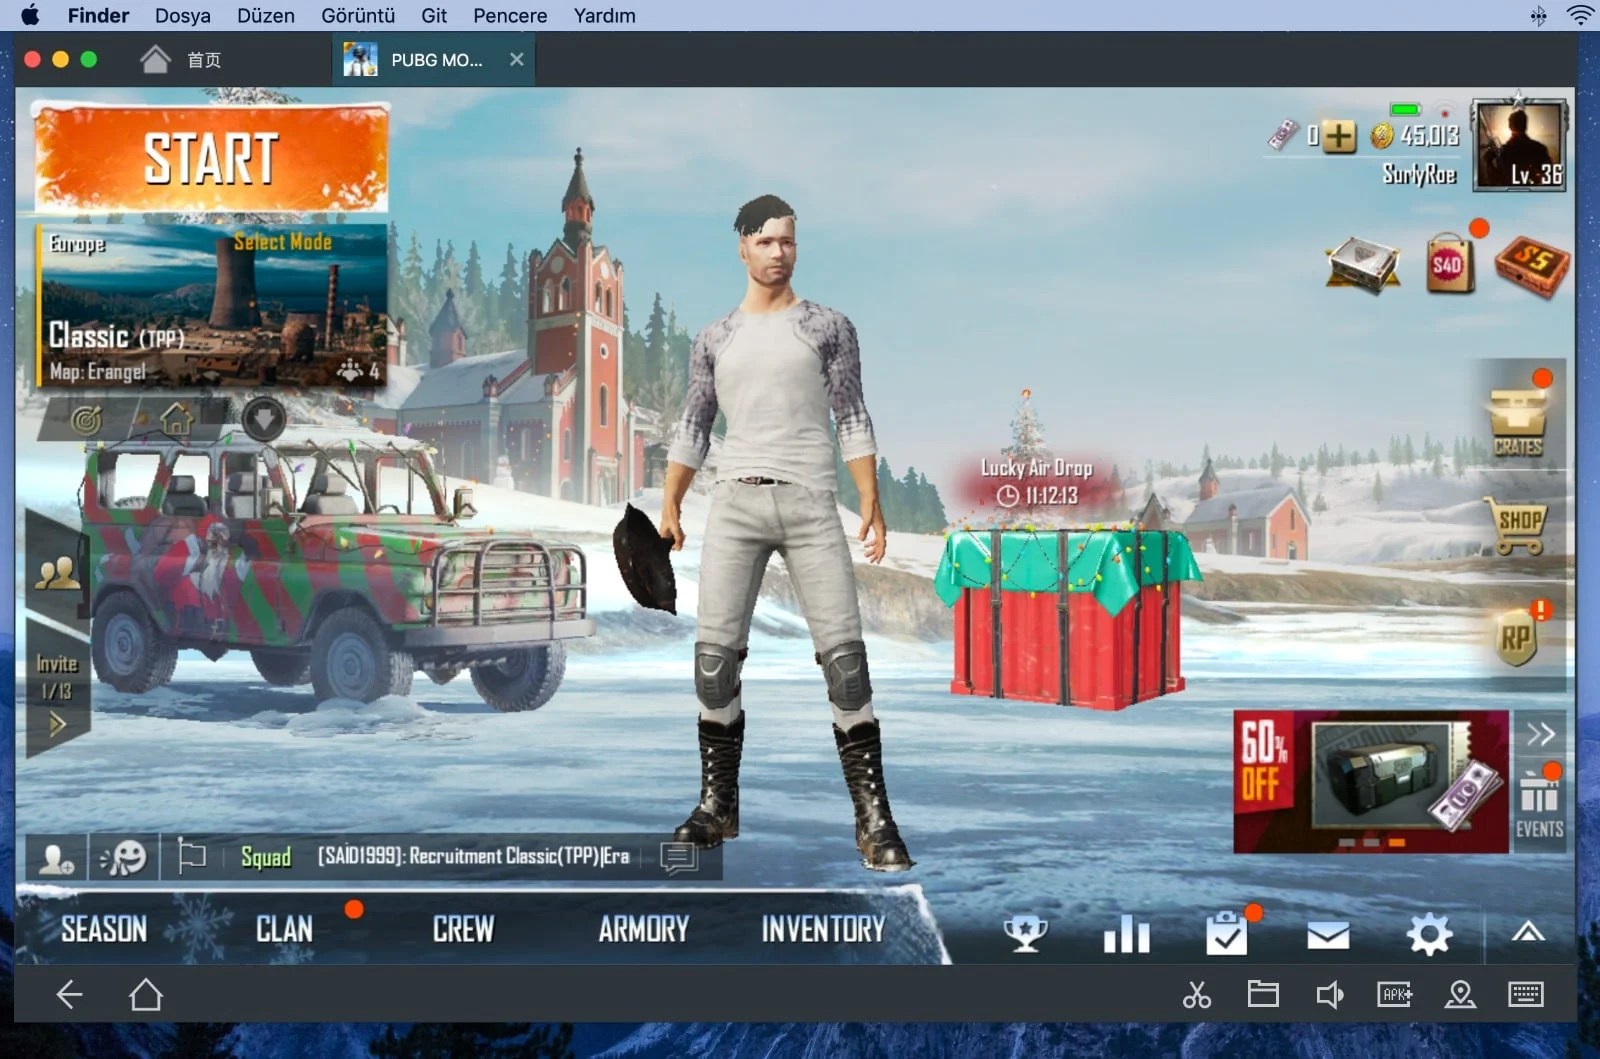Open the CLAN tab
Screen dimensions: 1600x1059
(284, 929)
